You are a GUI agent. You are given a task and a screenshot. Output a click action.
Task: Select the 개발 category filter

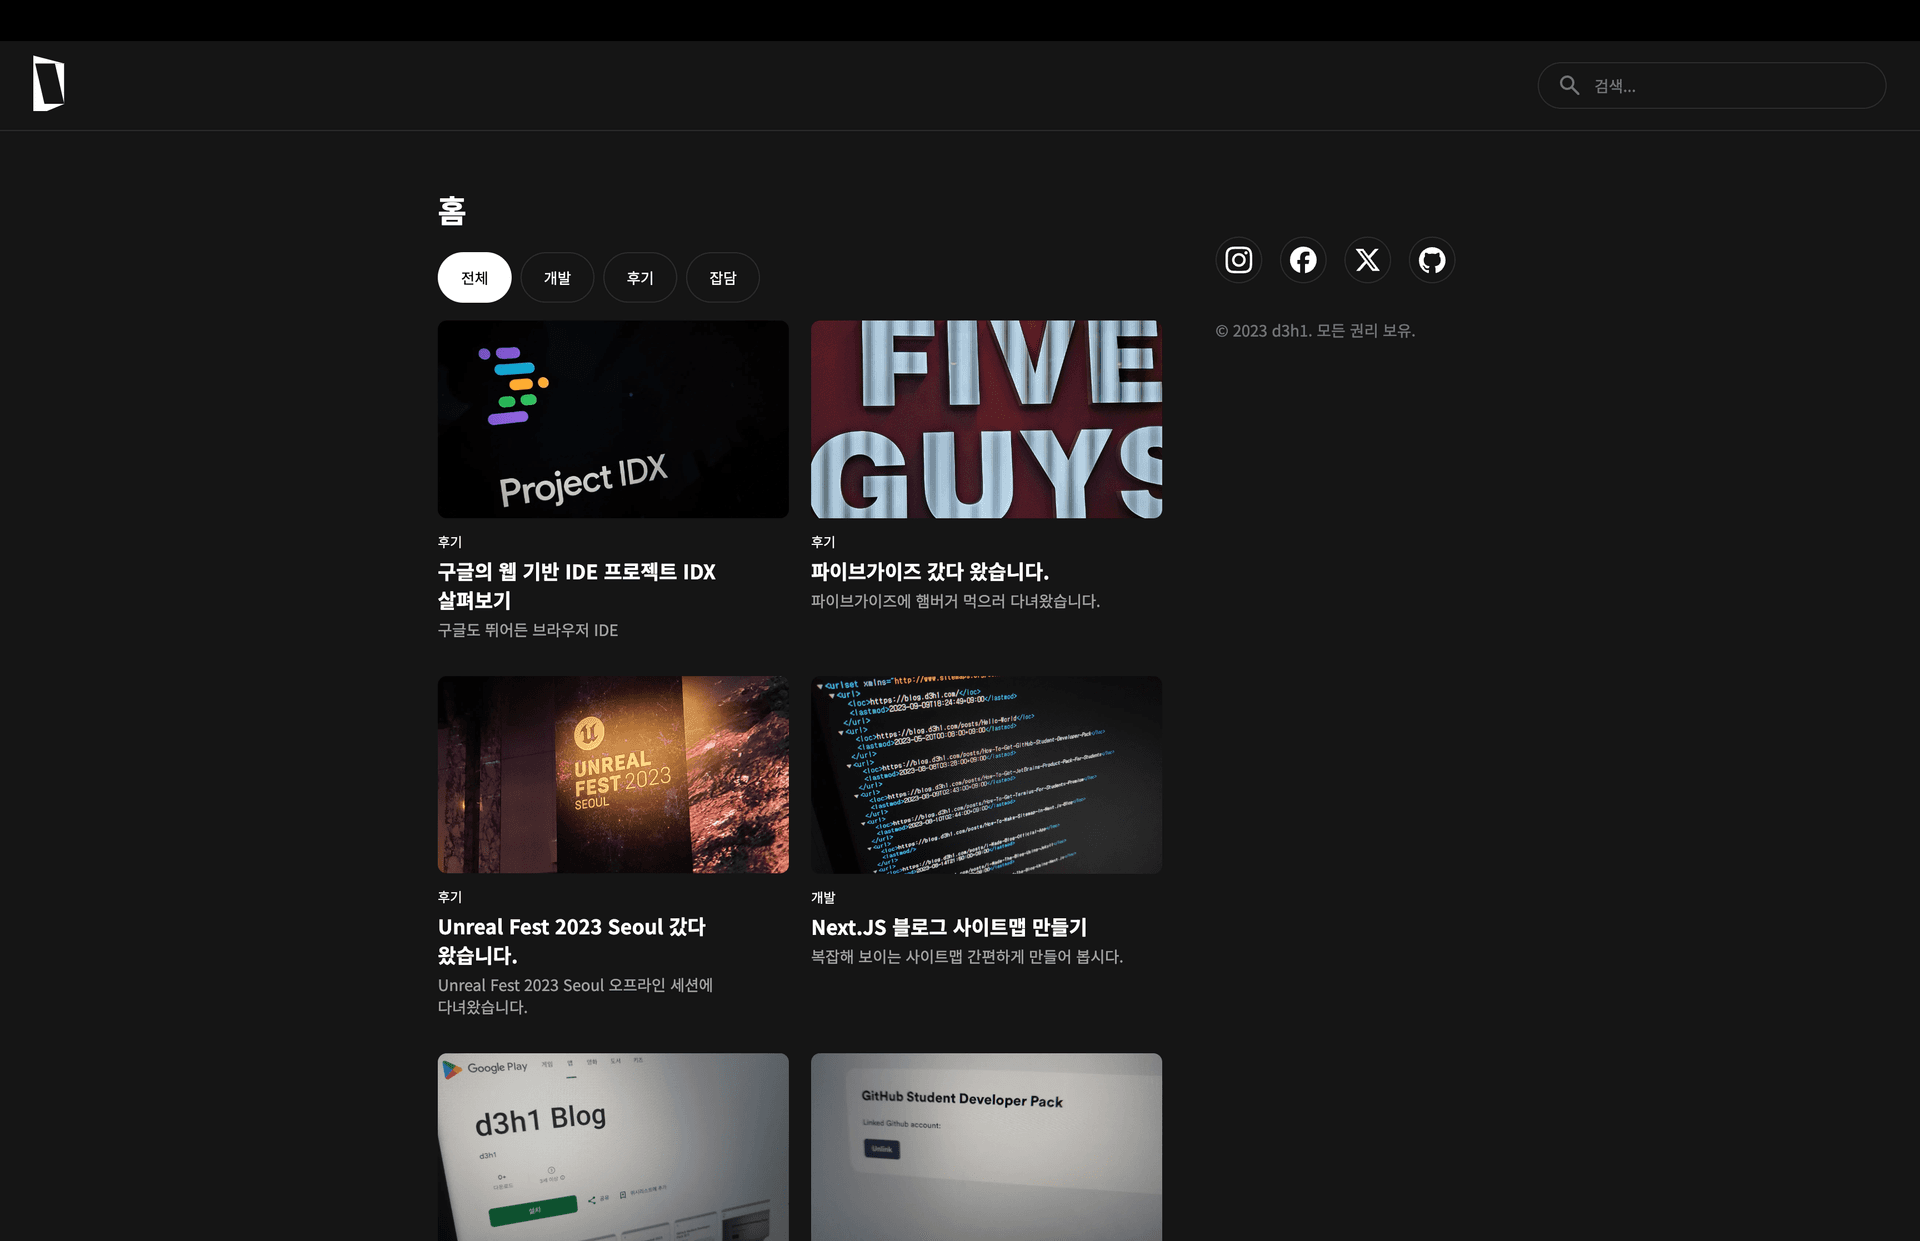click(x=557, y=278)
